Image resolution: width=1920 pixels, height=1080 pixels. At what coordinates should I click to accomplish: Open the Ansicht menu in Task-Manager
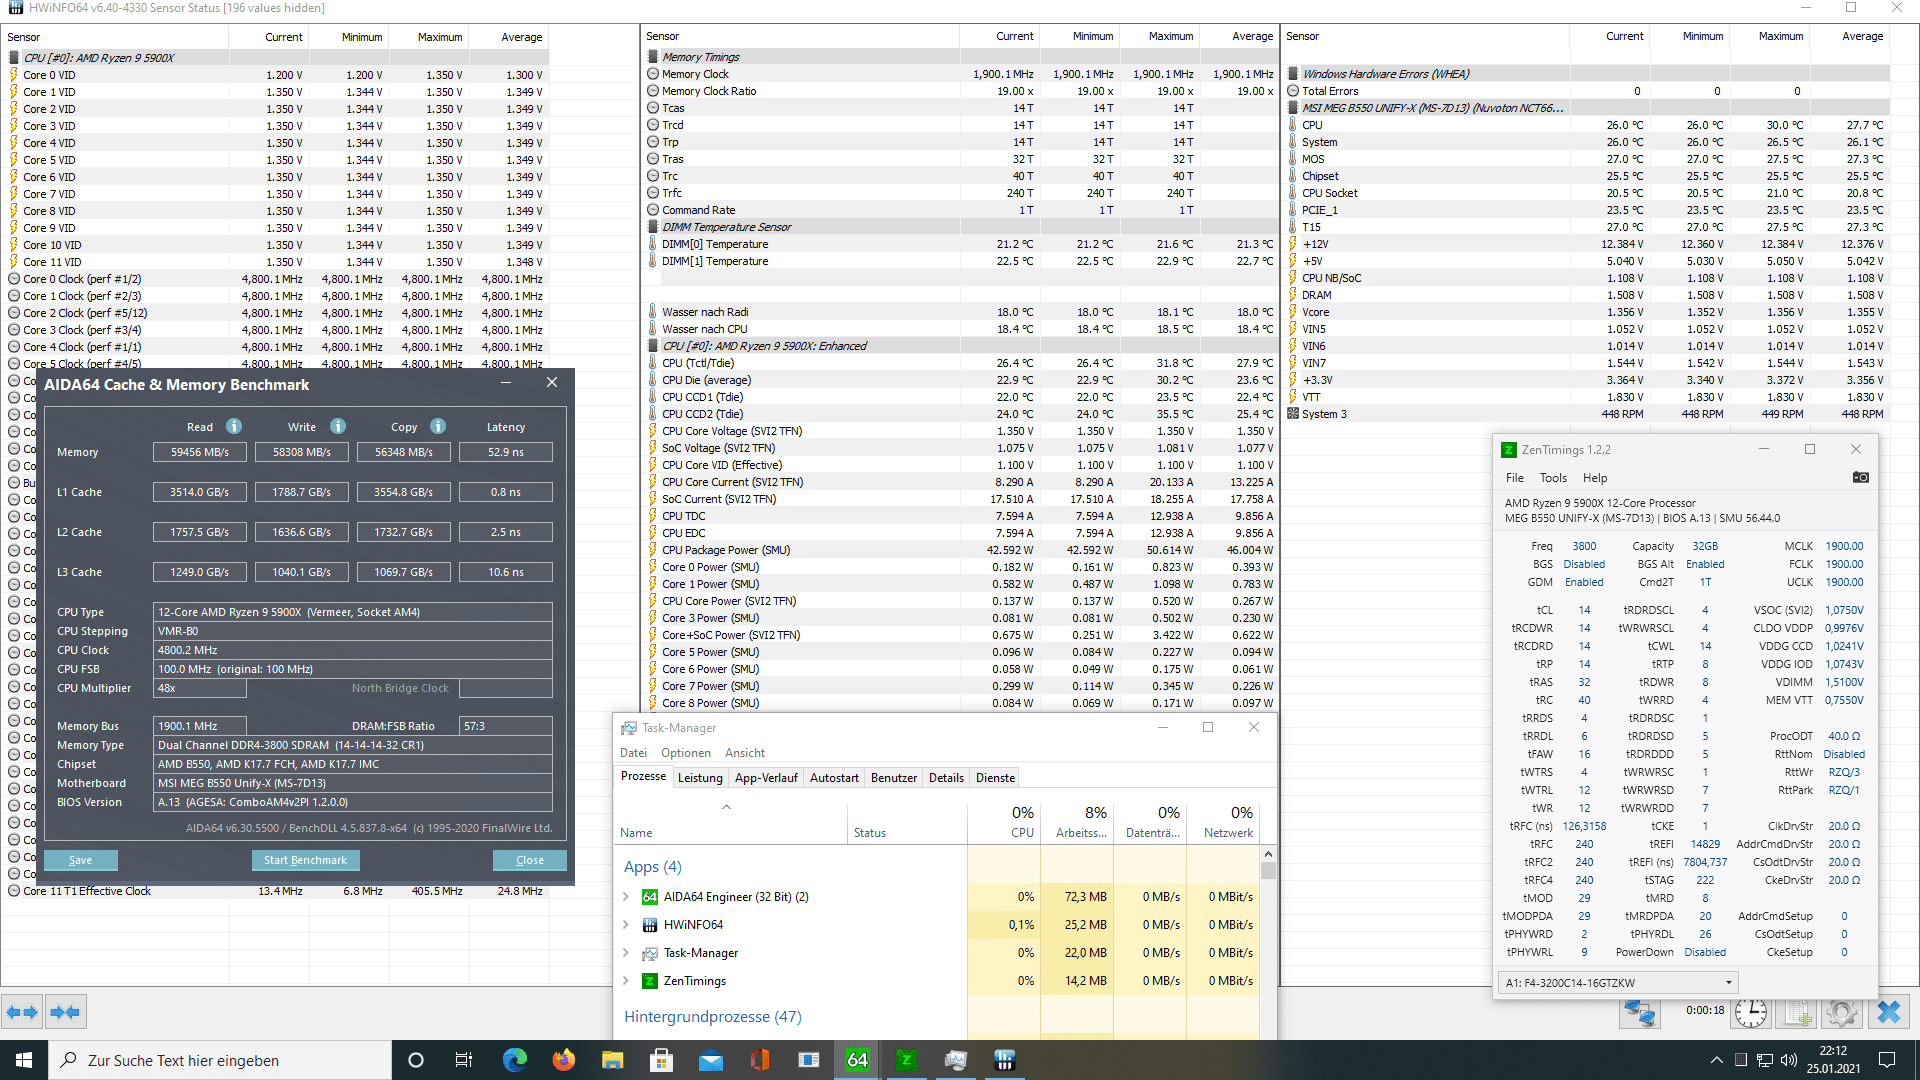click(745, 753)
